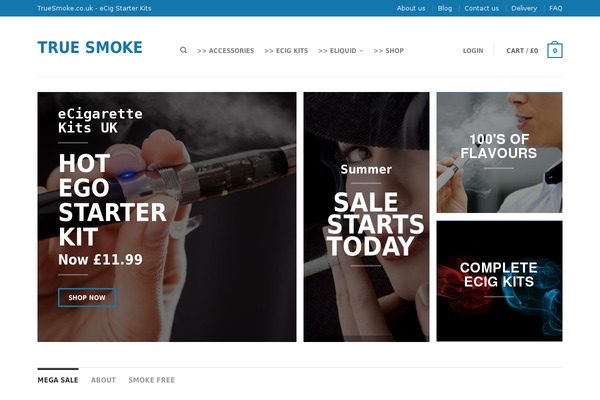Click the LOGIN link

coord(473,51)
